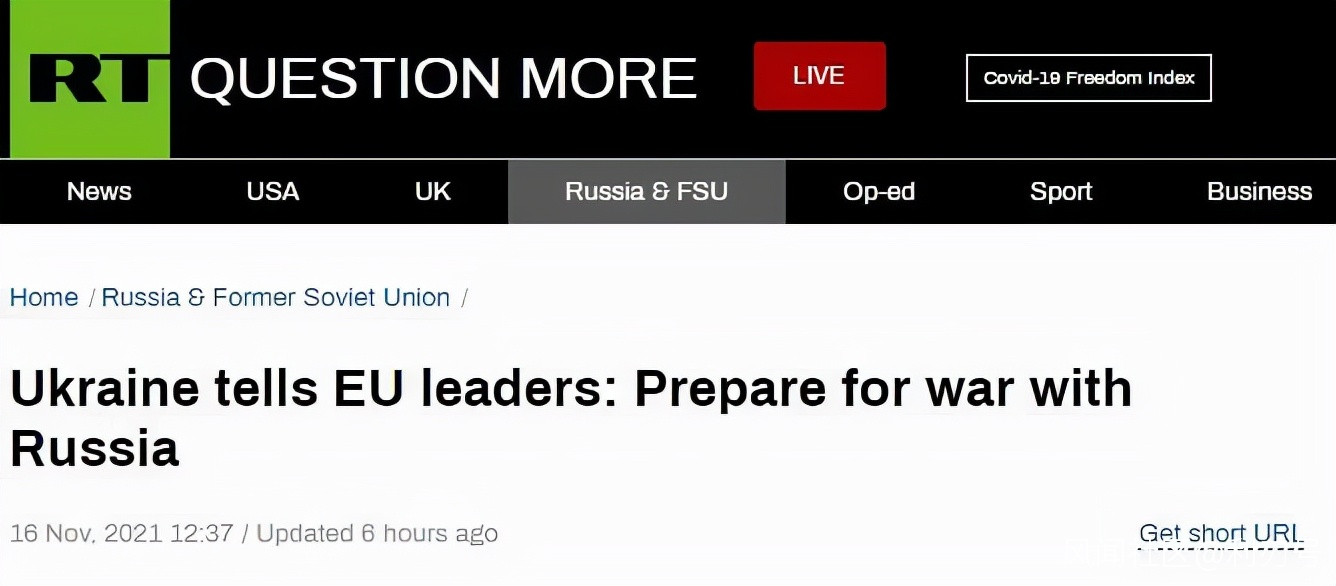Click the word Ukraine in the headline
1336x586 pixels.
(105, 388)
